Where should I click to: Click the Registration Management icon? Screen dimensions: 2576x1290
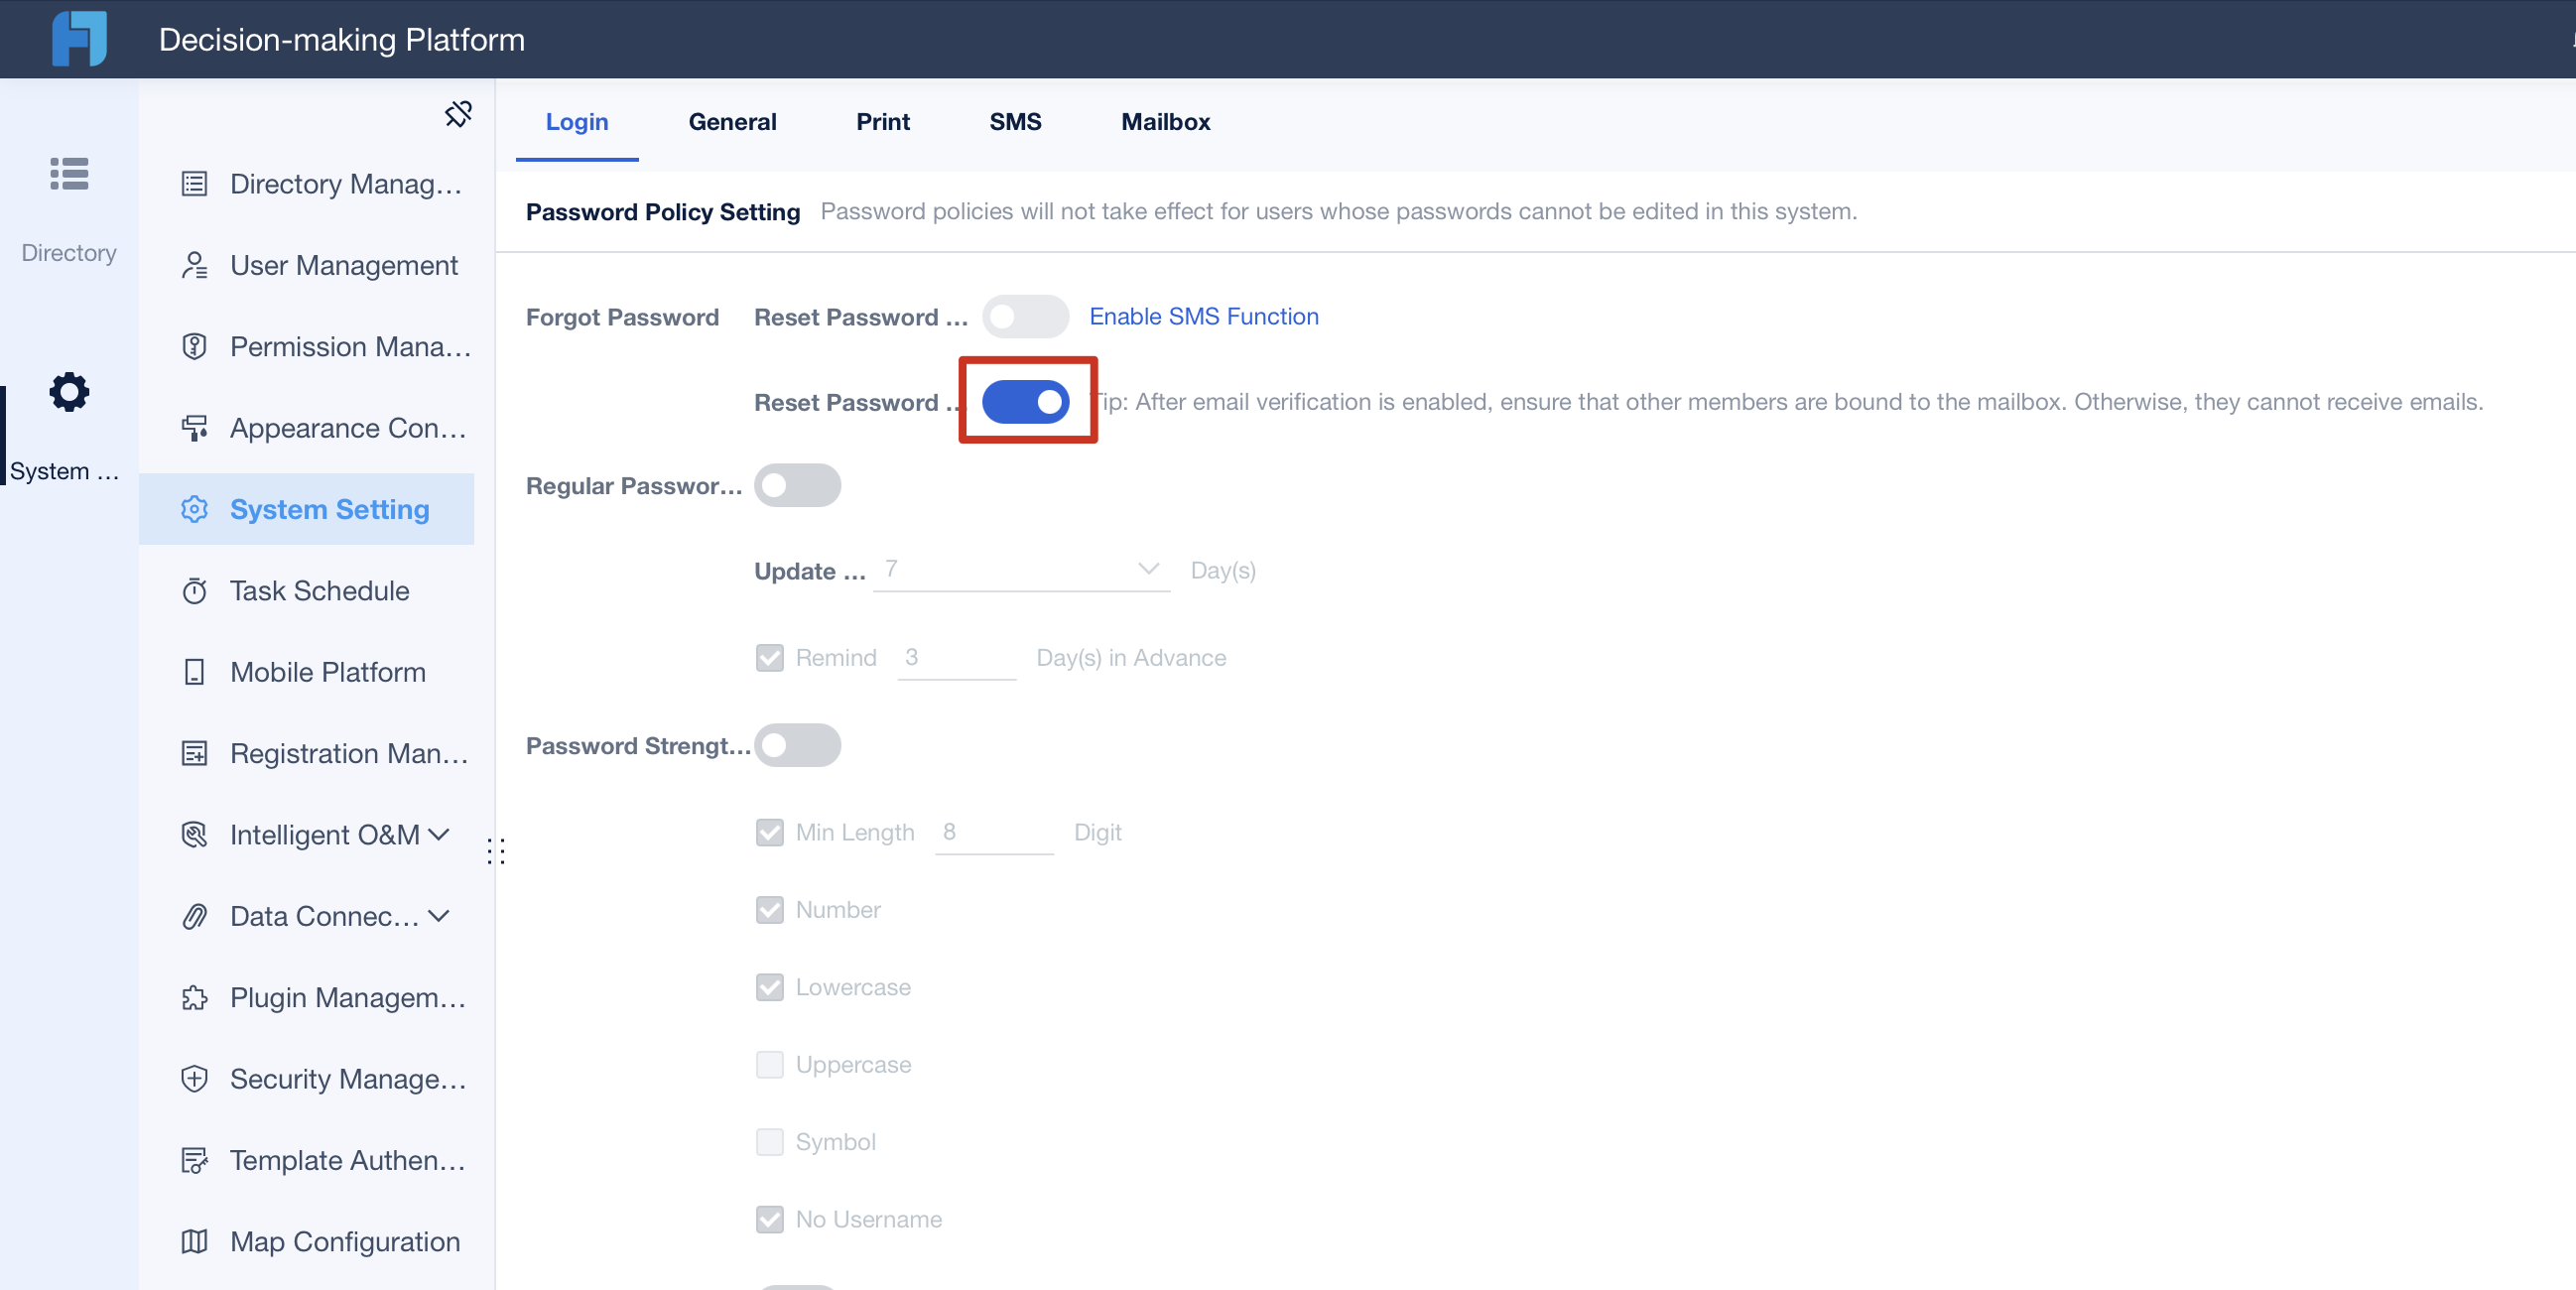[x=194, y=753]
